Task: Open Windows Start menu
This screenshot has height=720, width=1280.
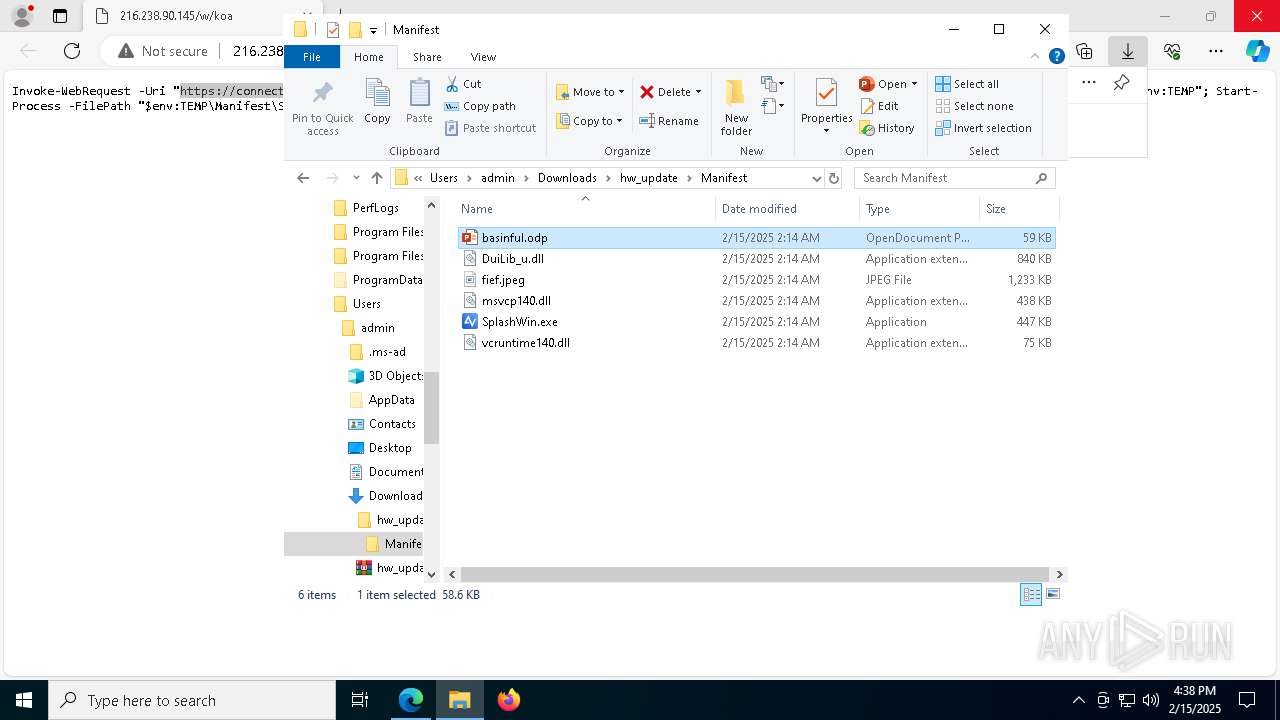Action: pos(24,700)
